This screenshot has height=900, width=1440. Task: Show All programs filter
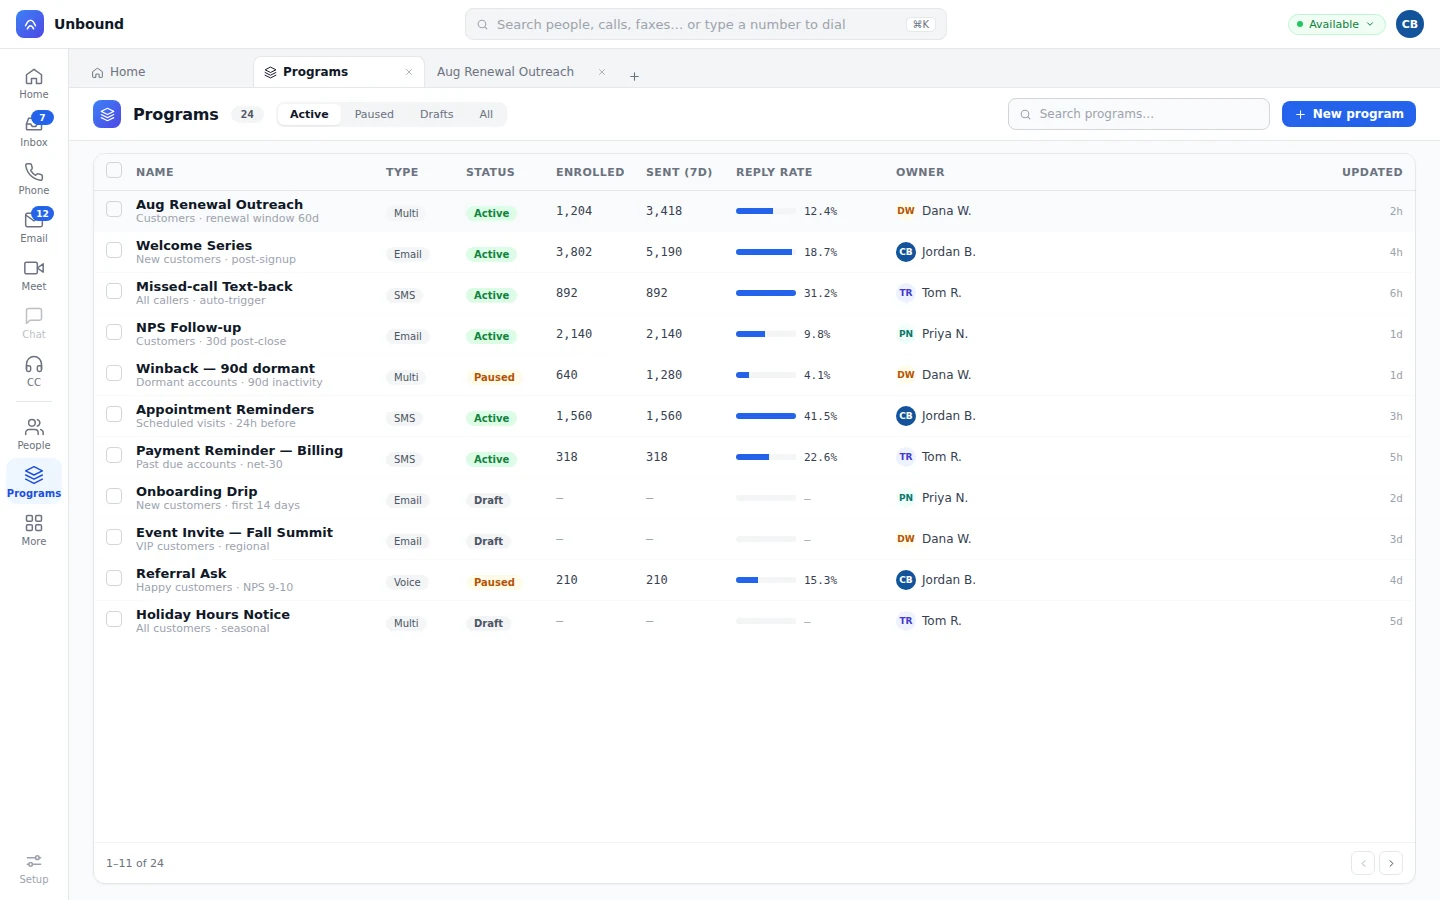coord(486,114)
